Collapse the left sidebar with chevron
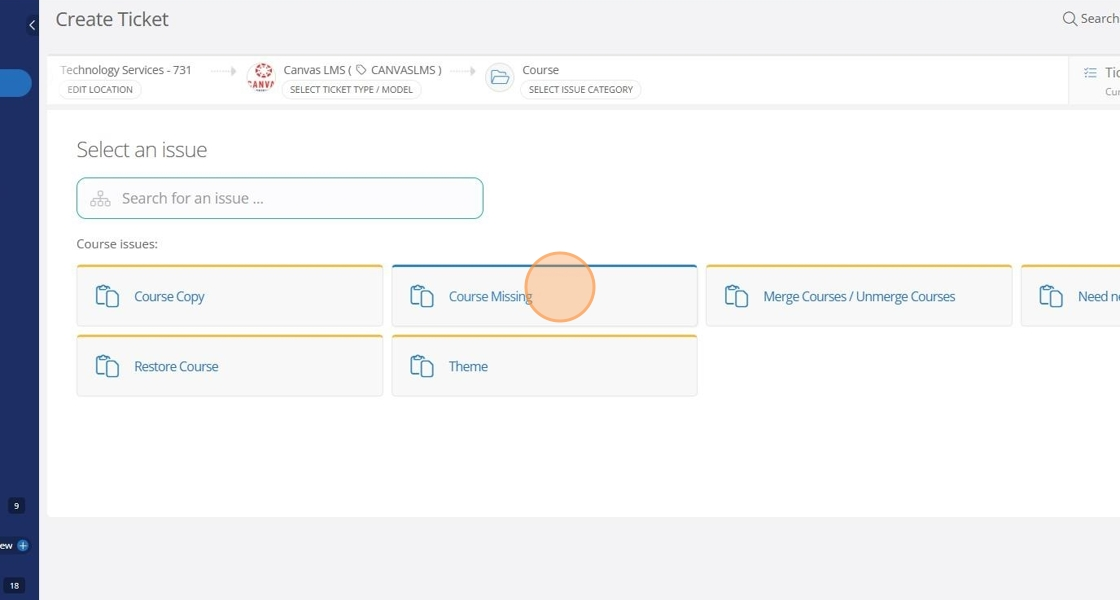Viewport: 1120px width, 600px height. coord(32,25)
